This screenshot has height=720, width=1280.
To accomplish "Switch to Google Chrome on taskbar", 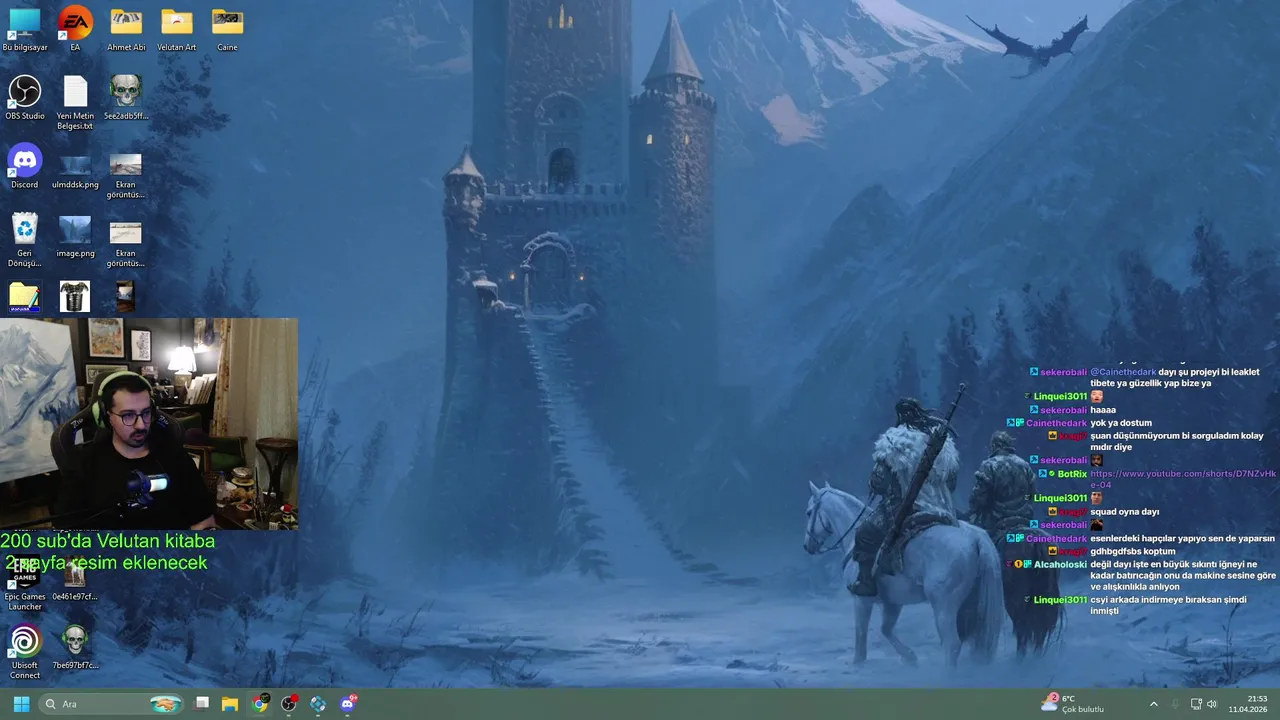I will [x=260, y=704].
